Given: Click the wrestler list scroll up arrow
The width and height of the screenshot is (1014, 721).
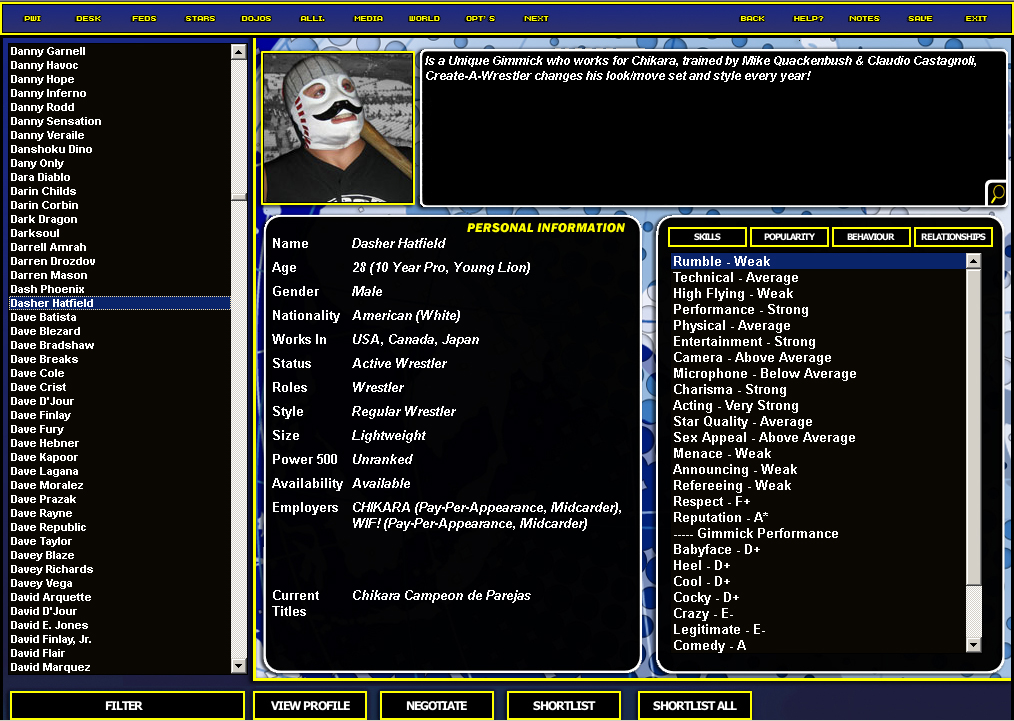Looking at the screenshot, I should click(x=239, y=52).
